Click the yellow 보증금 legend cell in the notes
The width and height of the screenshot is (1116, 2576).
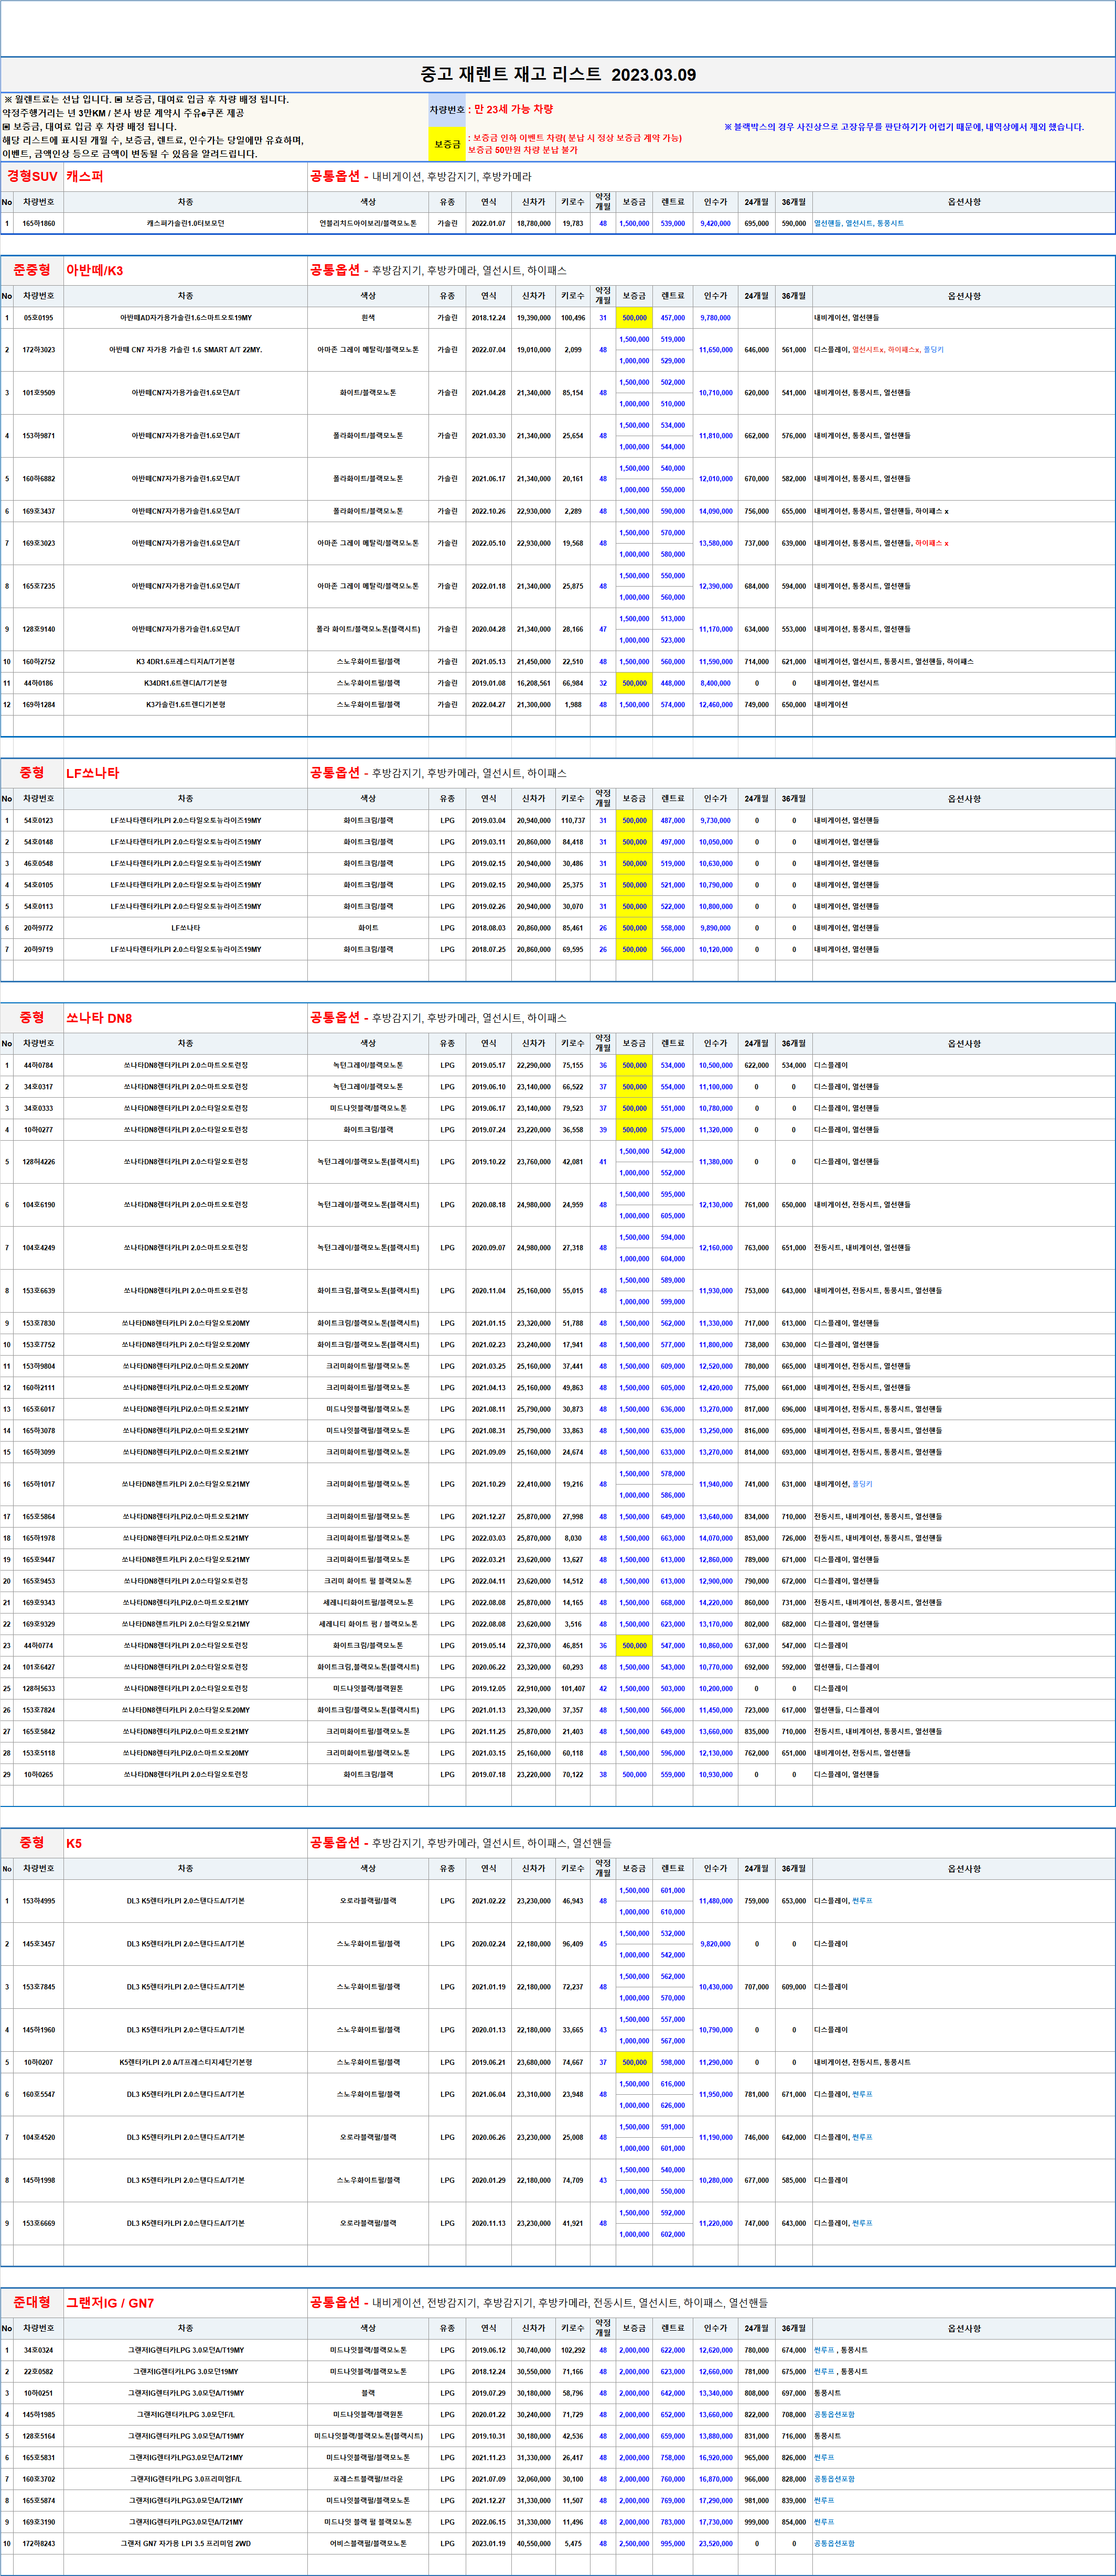click(x=447, y=144)
